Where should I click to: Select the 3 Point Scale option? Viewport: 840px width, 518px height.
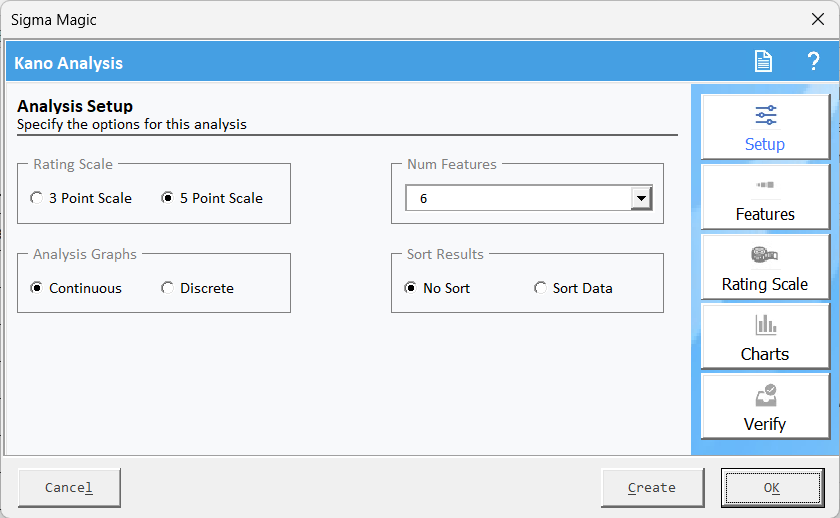point(37,198)
